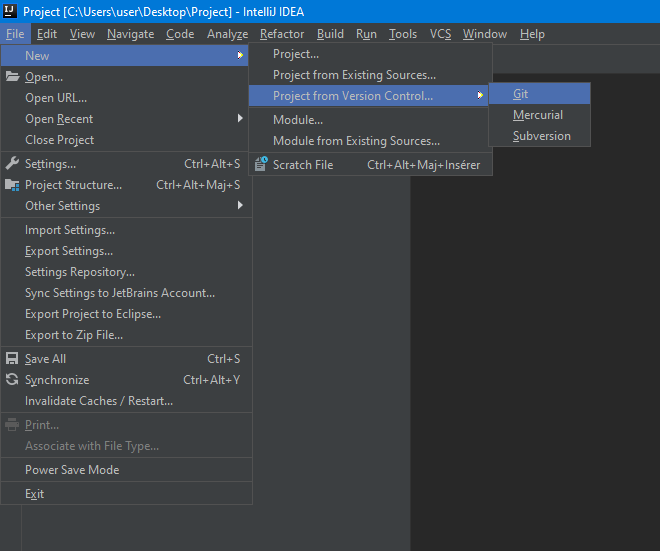Choose Module... in the New submenu

[x=370, y=120]
